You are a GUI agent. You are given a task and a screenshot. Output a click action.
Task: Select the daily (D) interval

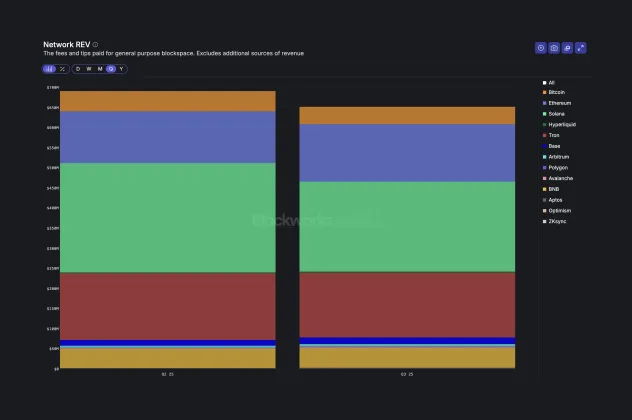point(78,69)
